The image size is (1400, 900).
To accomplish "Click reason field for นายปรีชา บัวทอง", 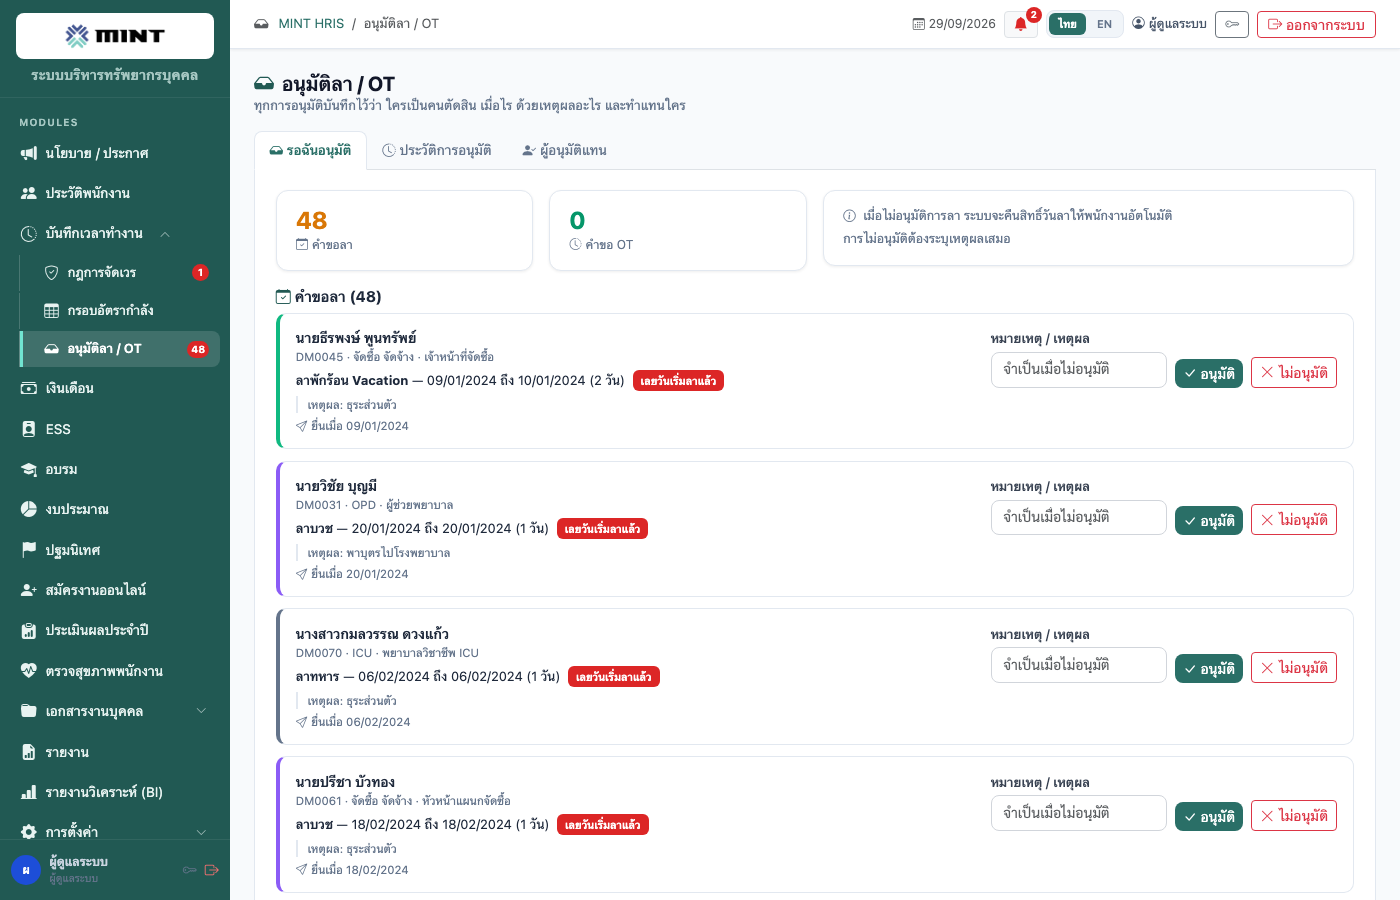I will [x=1079, y=813].
